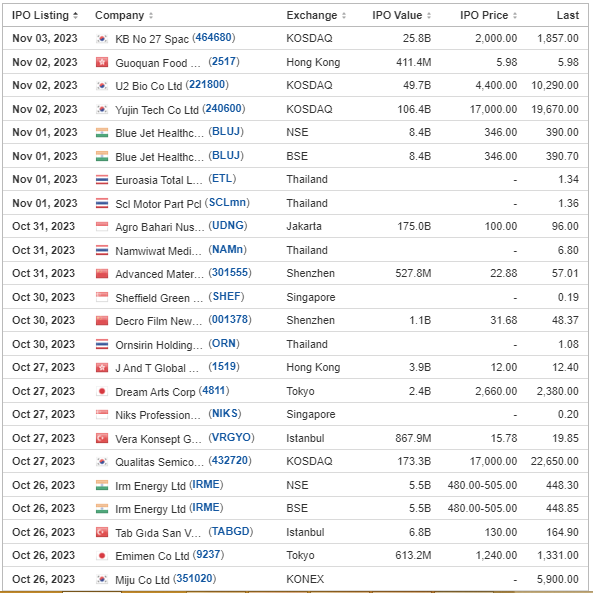Click Hong Kong flag beside J And T Global

pos(102,368)
